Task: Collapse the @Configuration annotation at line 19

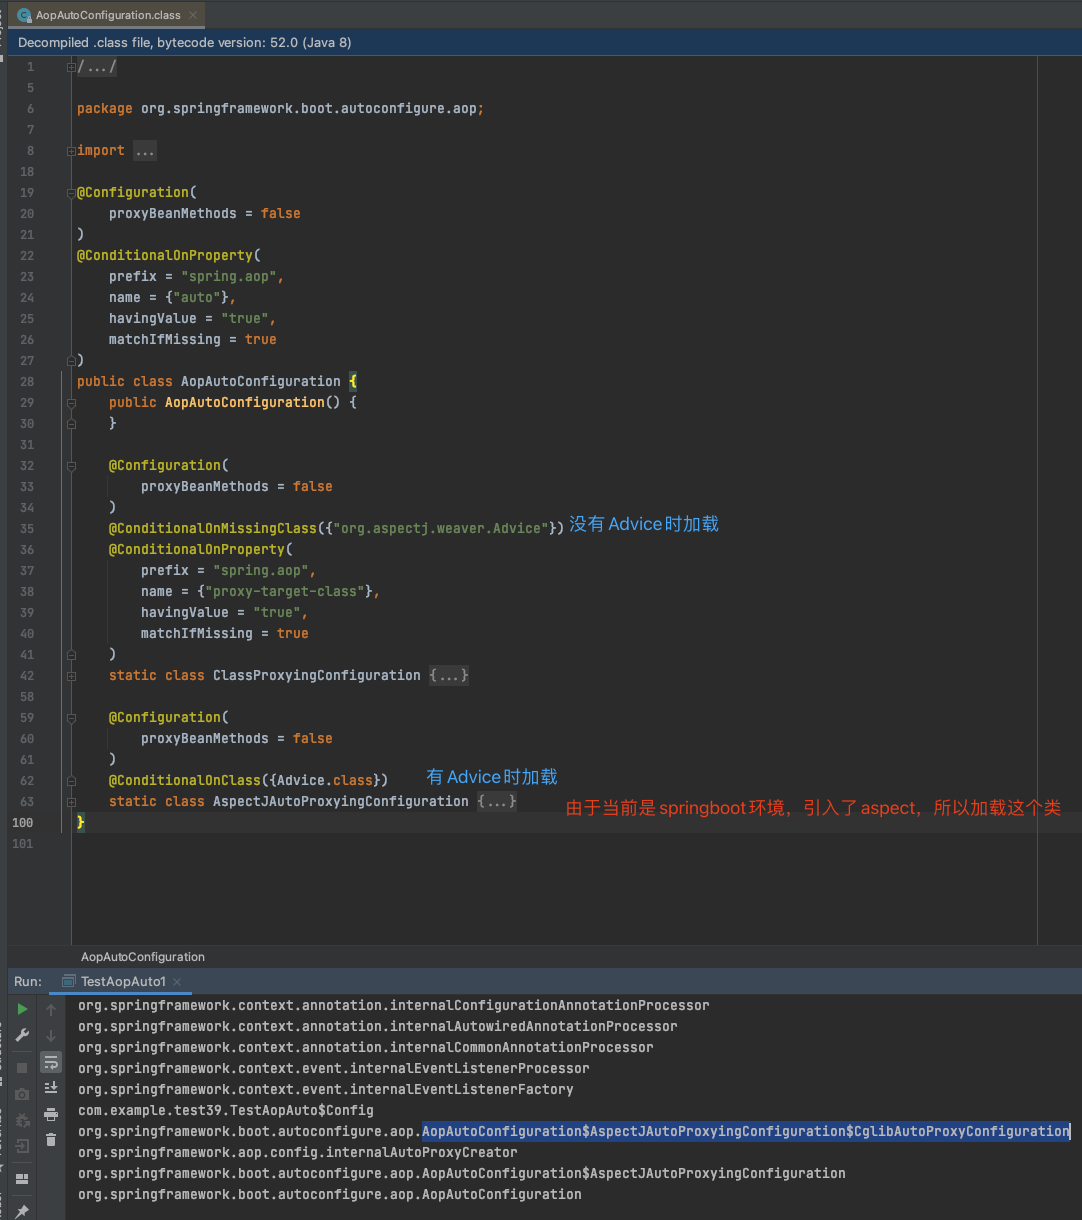Action: click(71, 193)
